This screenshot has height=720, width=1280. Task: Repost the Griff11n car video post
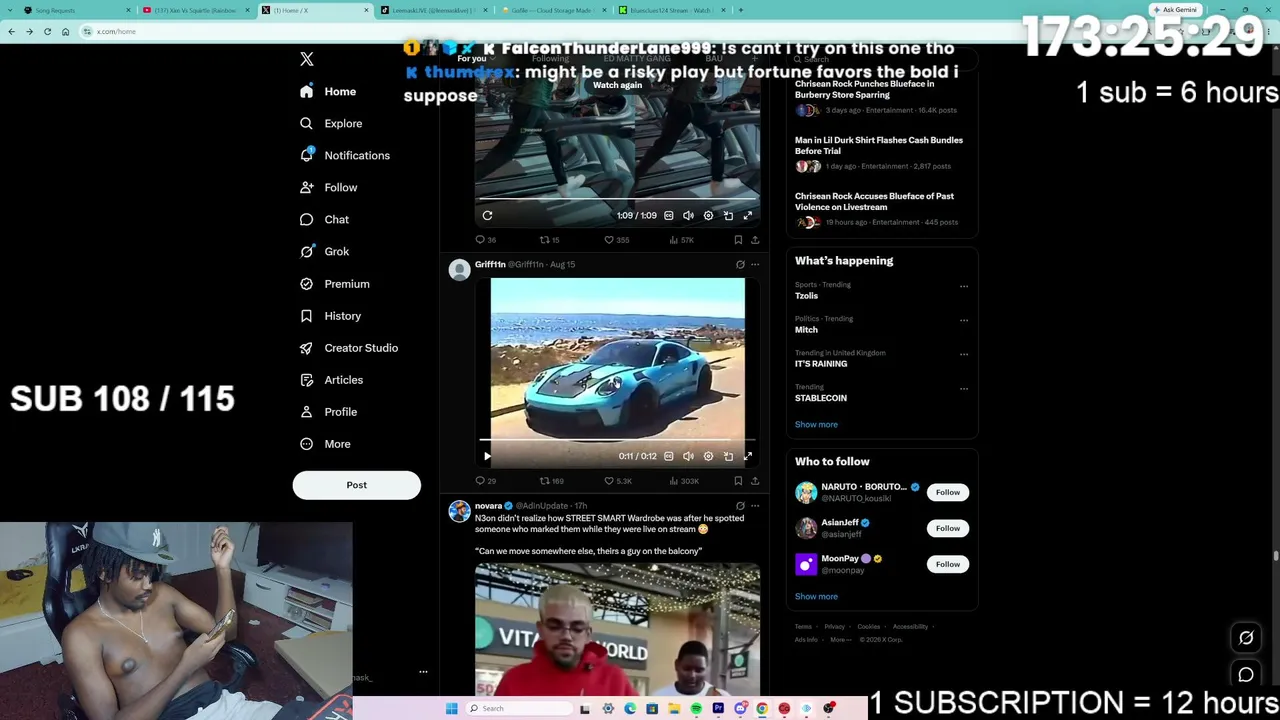click(552, 481)
